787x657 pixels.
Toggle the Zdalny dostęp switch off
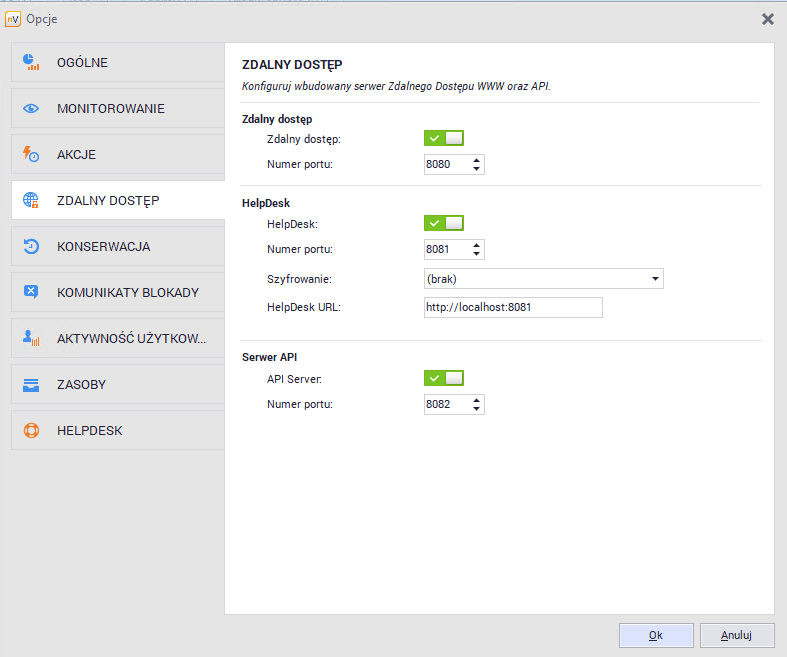tap(444, 138)
